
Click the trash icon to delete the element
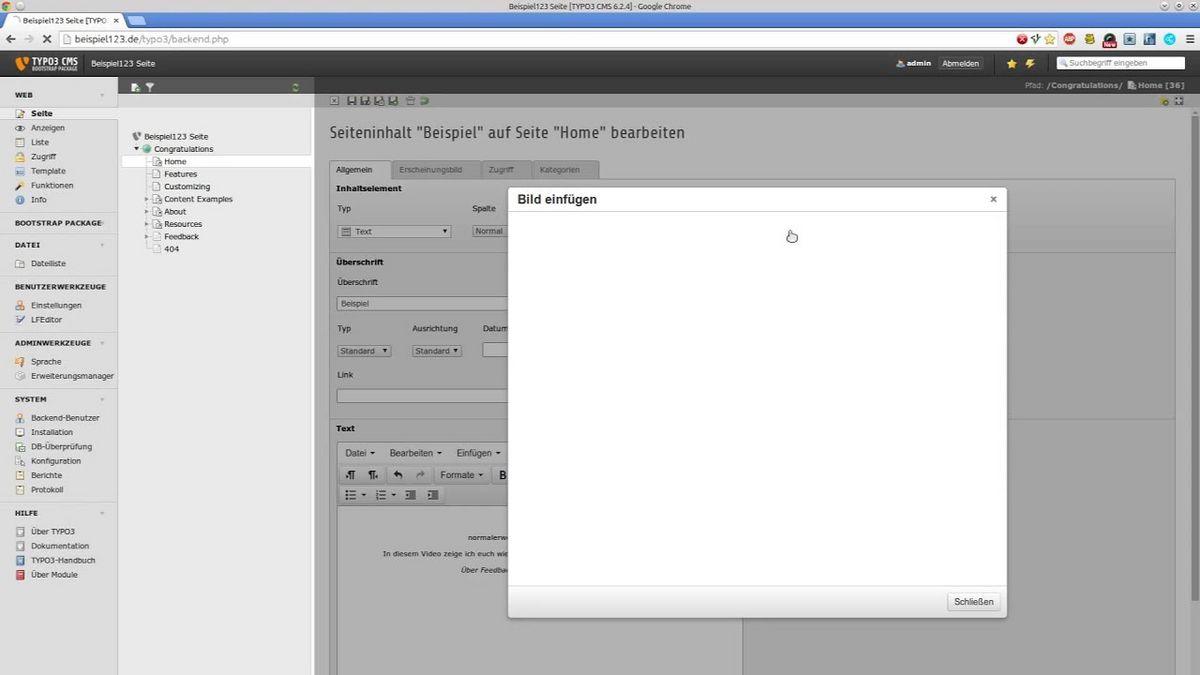[409, 100]
